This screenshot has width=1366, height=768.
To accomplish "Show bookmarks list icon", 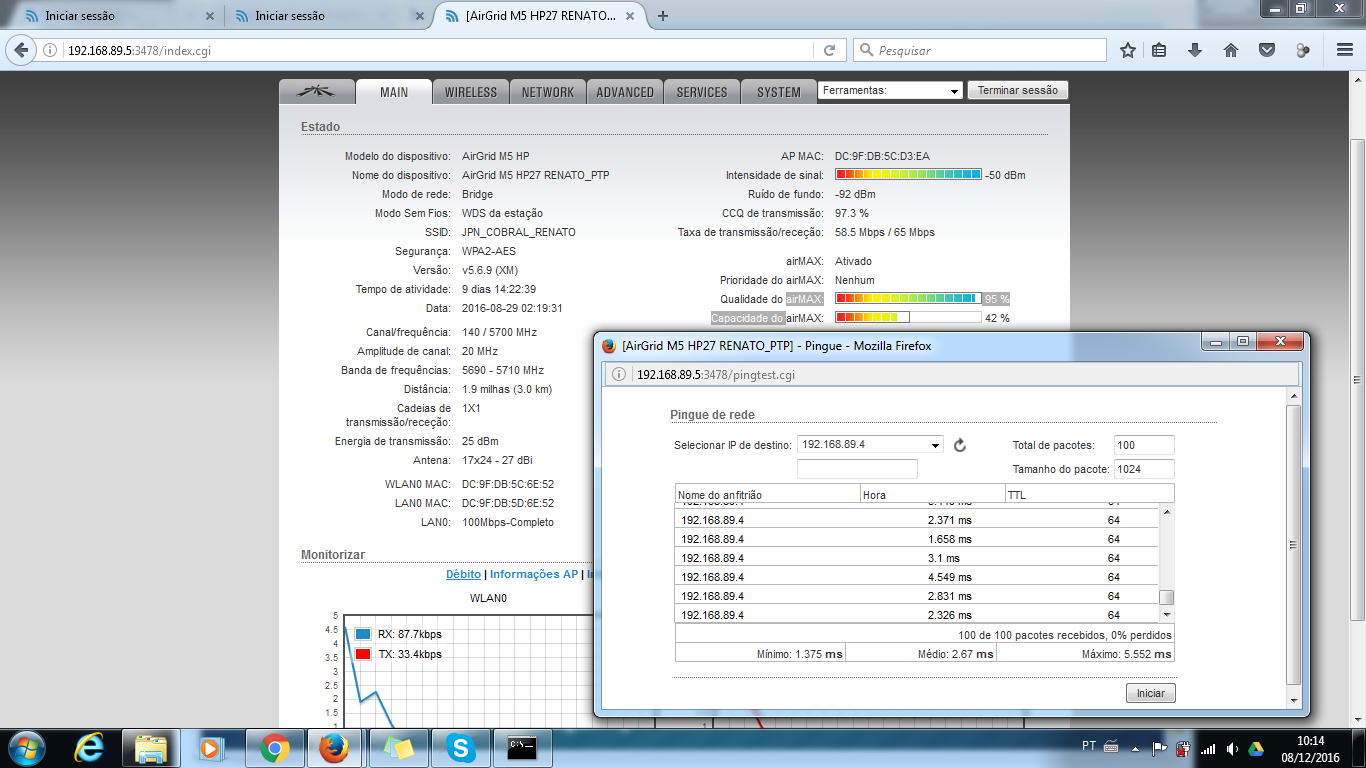I will [x=1160, y=50].
